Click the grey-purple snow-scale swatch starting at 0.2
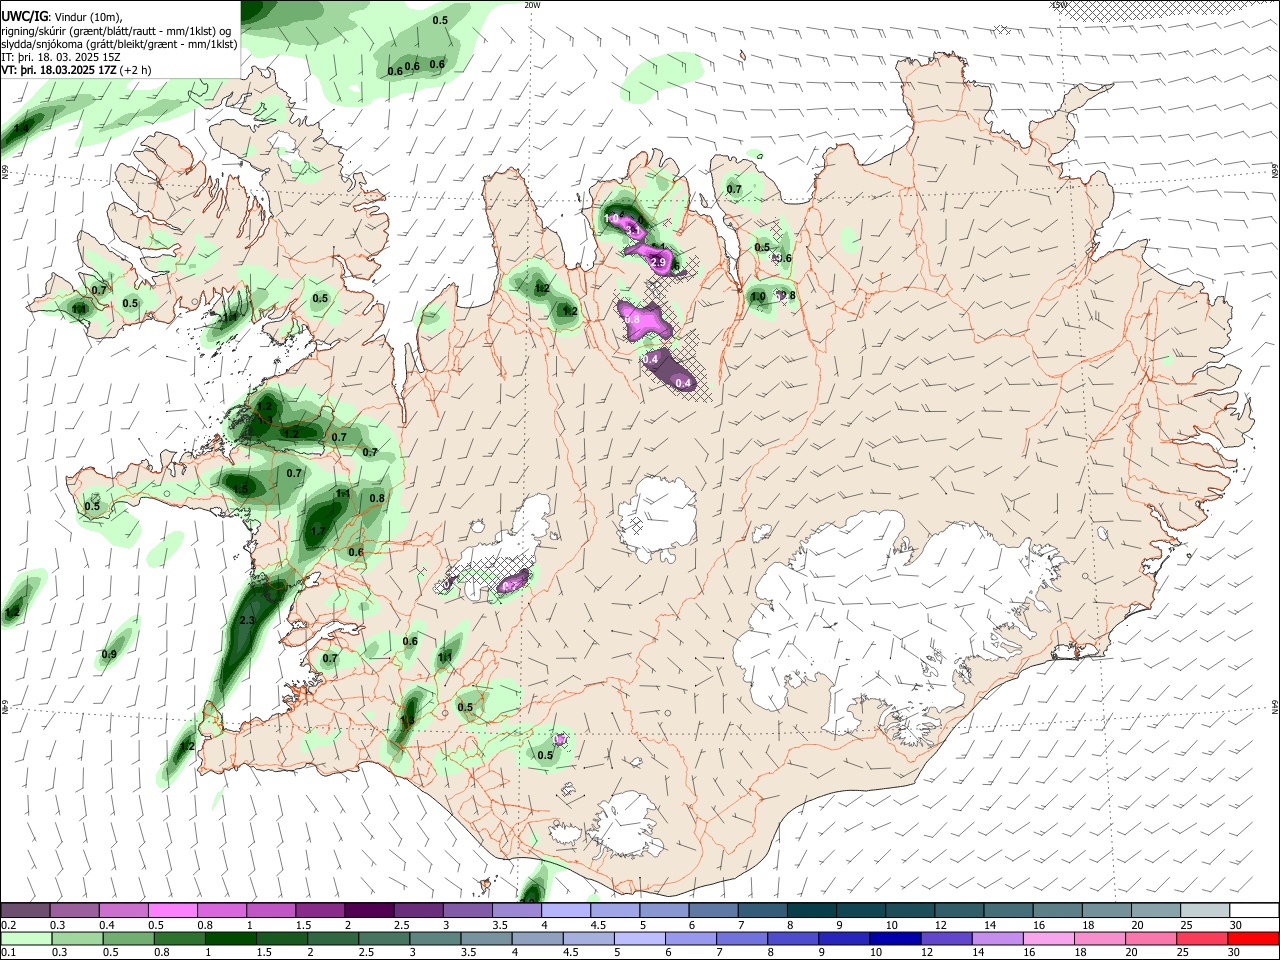The height and width of the screenshot is (960, 1280). coord(25,911)
